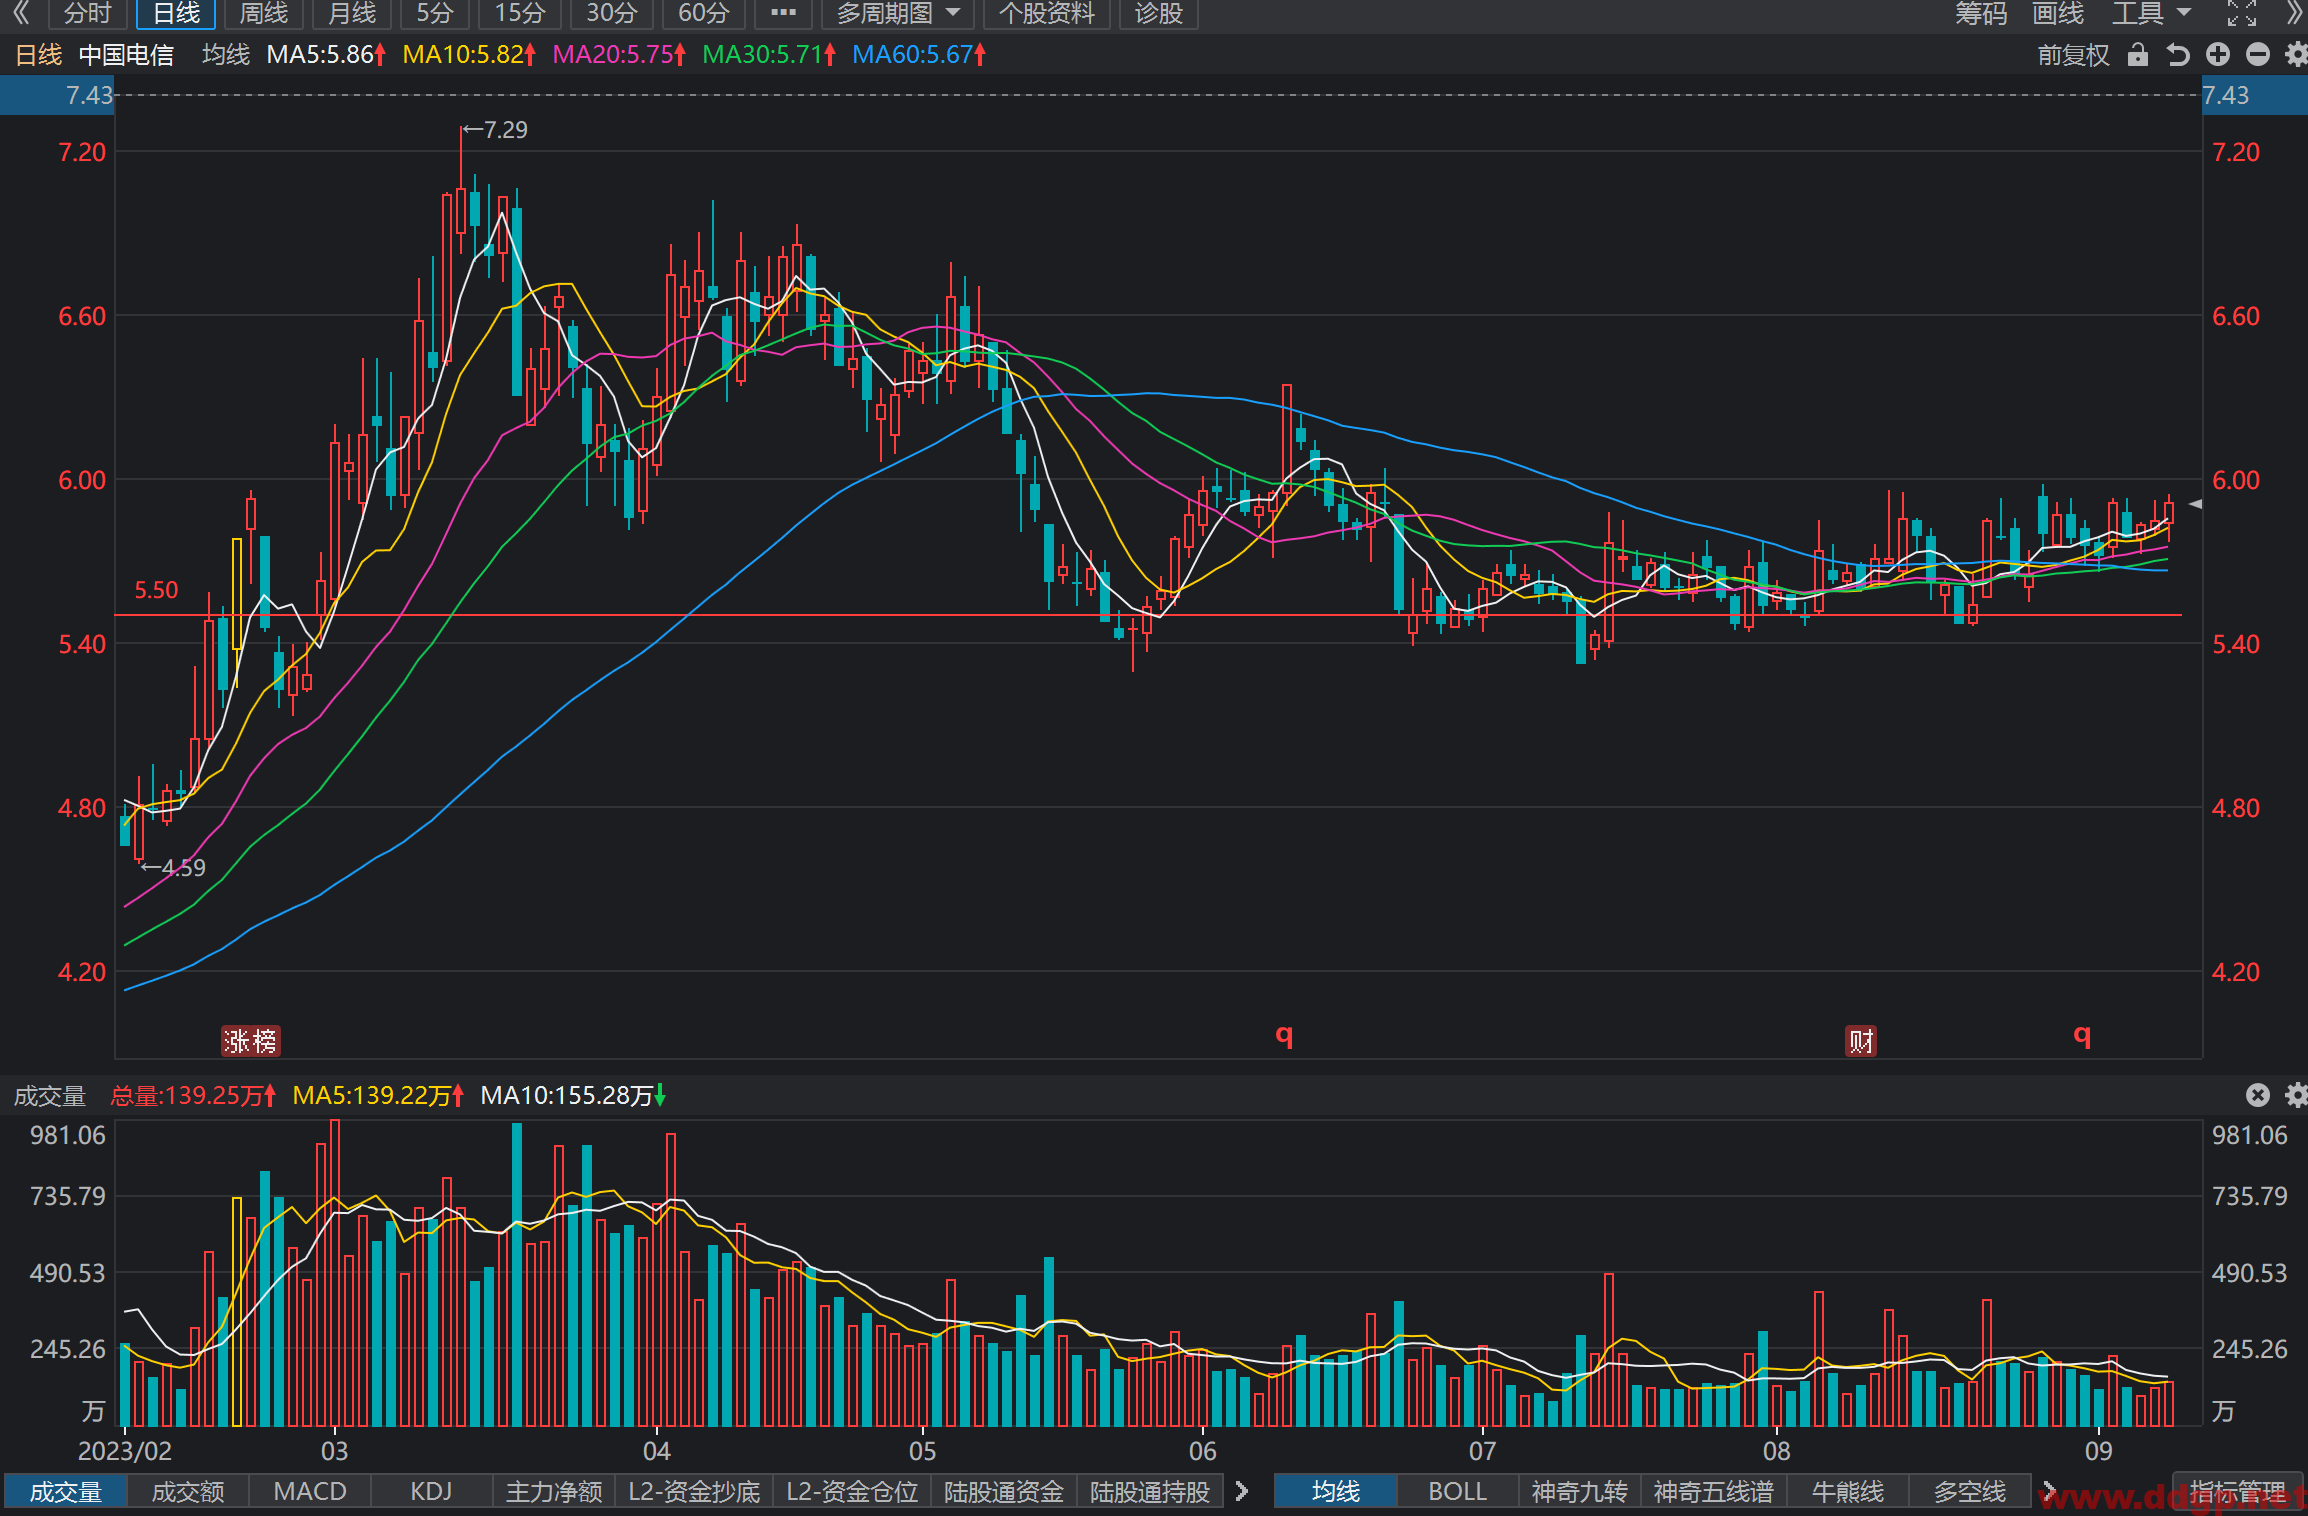The height and width of the screenshot is (1516, 2308).
Task: Open the 工具 tools dropdown
Action: [x=2151, y=13]
